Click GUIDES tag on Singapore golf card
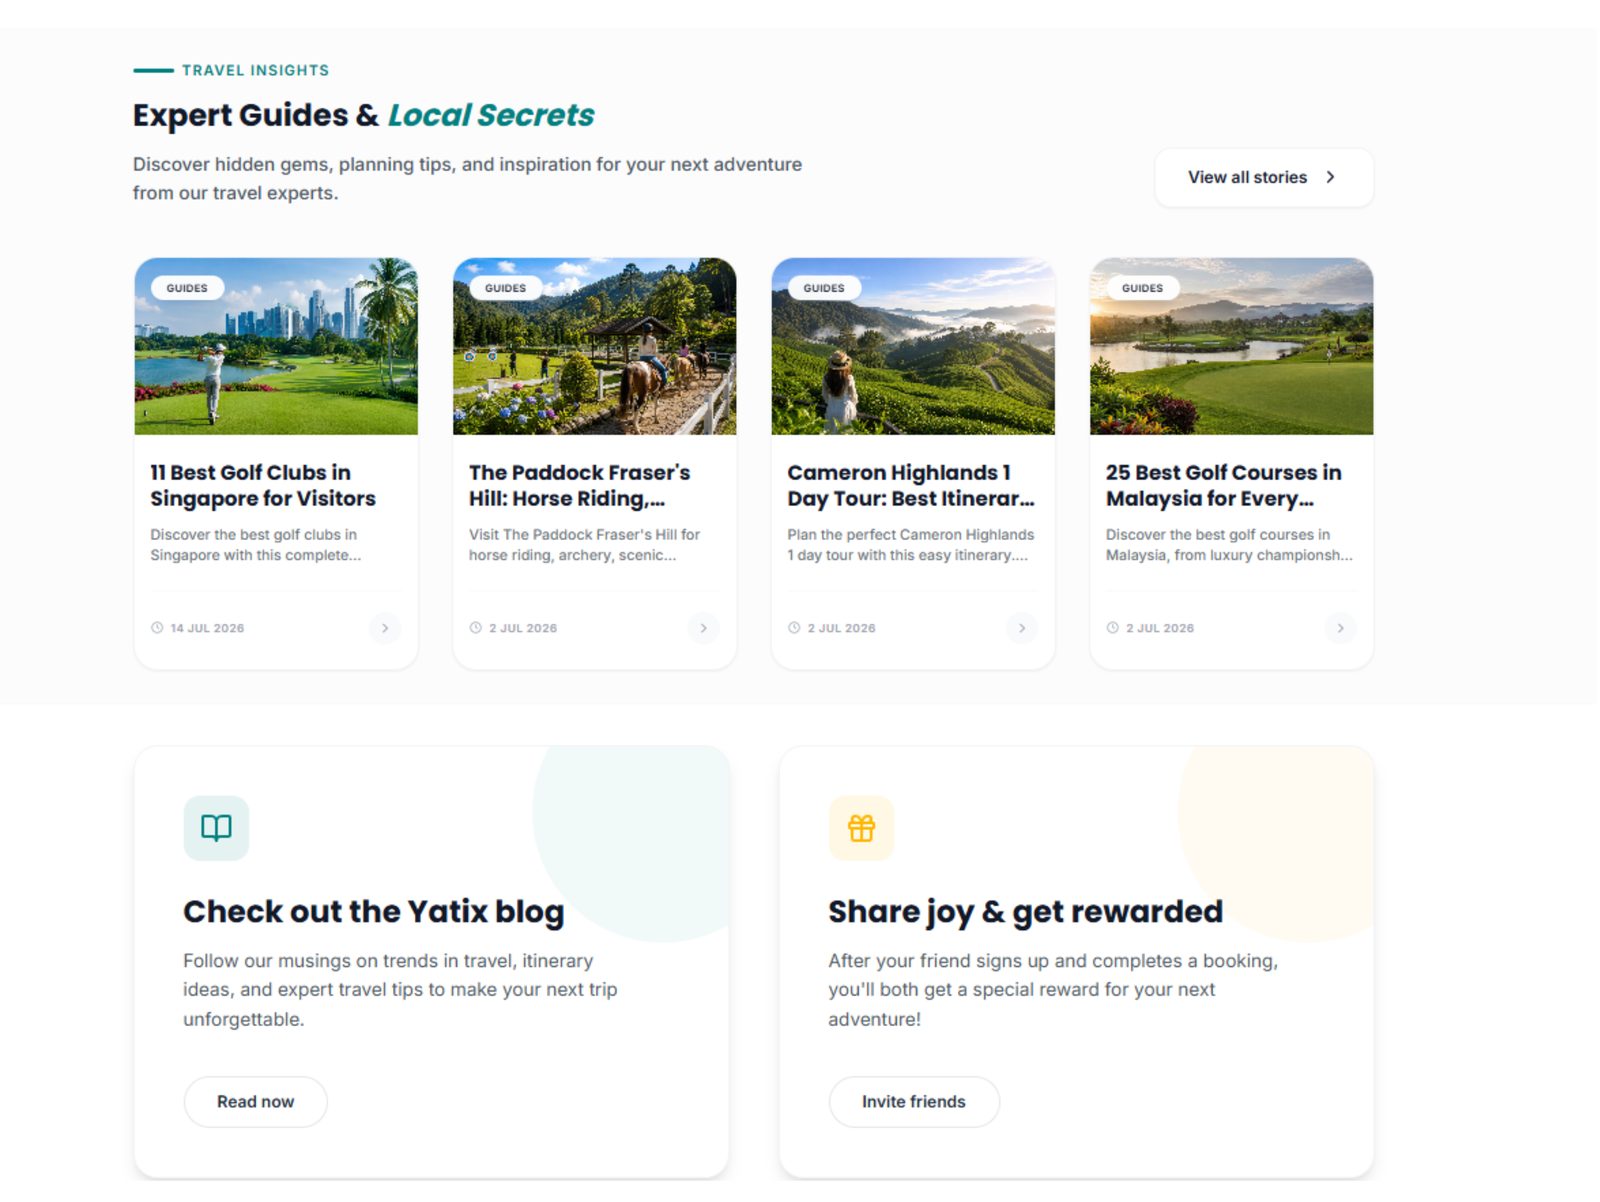The image size is (1600, 1202). click(187, 288)
